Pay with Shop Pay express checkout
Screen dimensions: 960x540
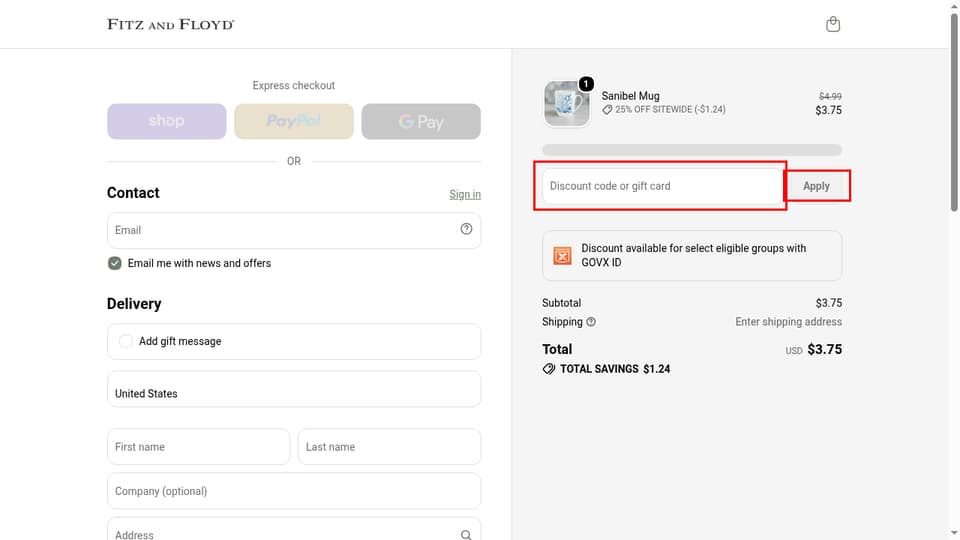click(167, 121)
